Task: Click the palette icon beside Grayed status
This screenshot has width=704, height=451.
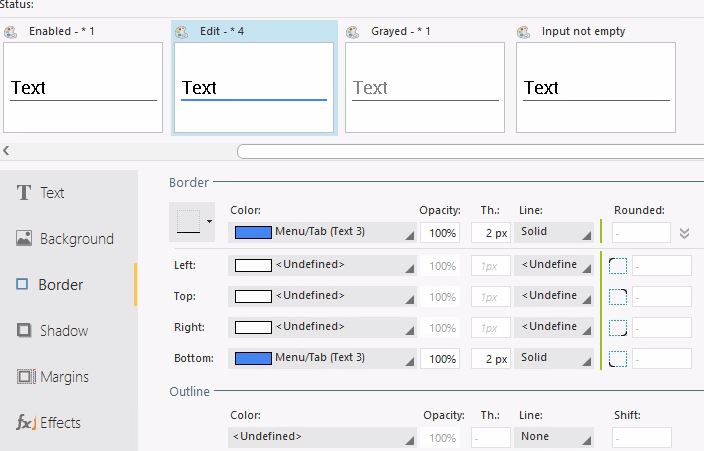Action: (x=353, y=32)
